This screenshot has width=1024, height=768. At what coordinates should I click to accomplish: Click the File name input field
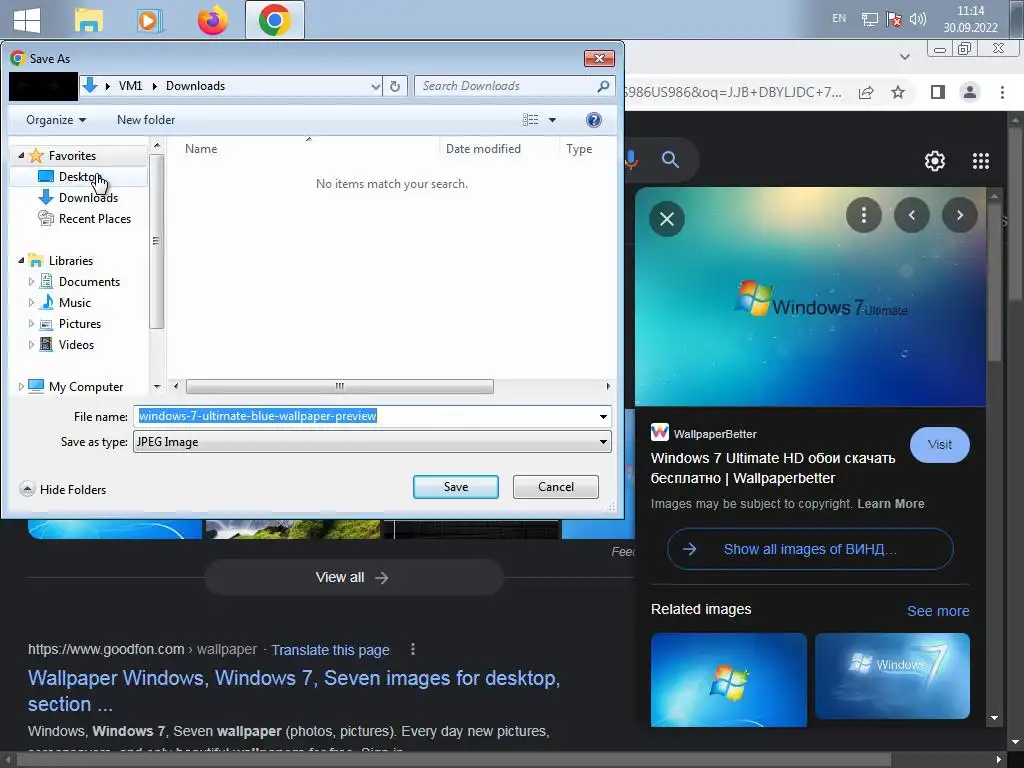(364, 416)
